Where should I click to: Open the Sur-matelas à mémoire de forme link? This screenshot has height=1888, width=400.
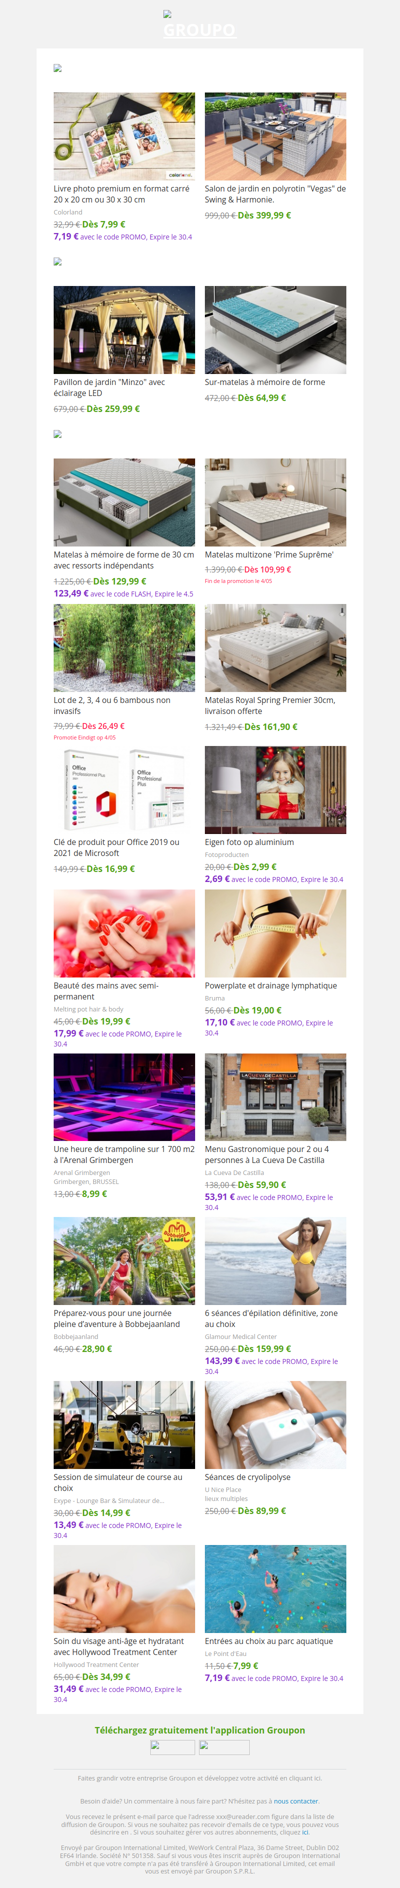[x=265, y=382]
